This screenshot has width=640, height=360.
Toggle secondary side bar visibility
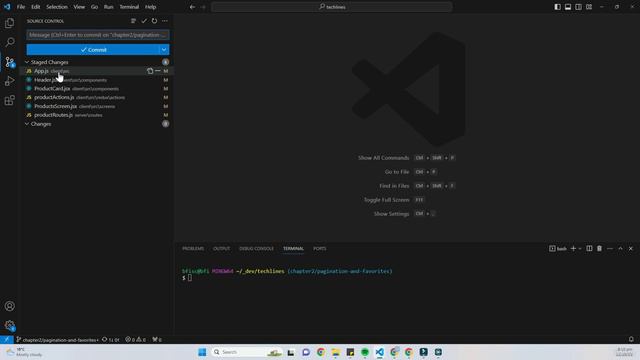tap(578, 7)
